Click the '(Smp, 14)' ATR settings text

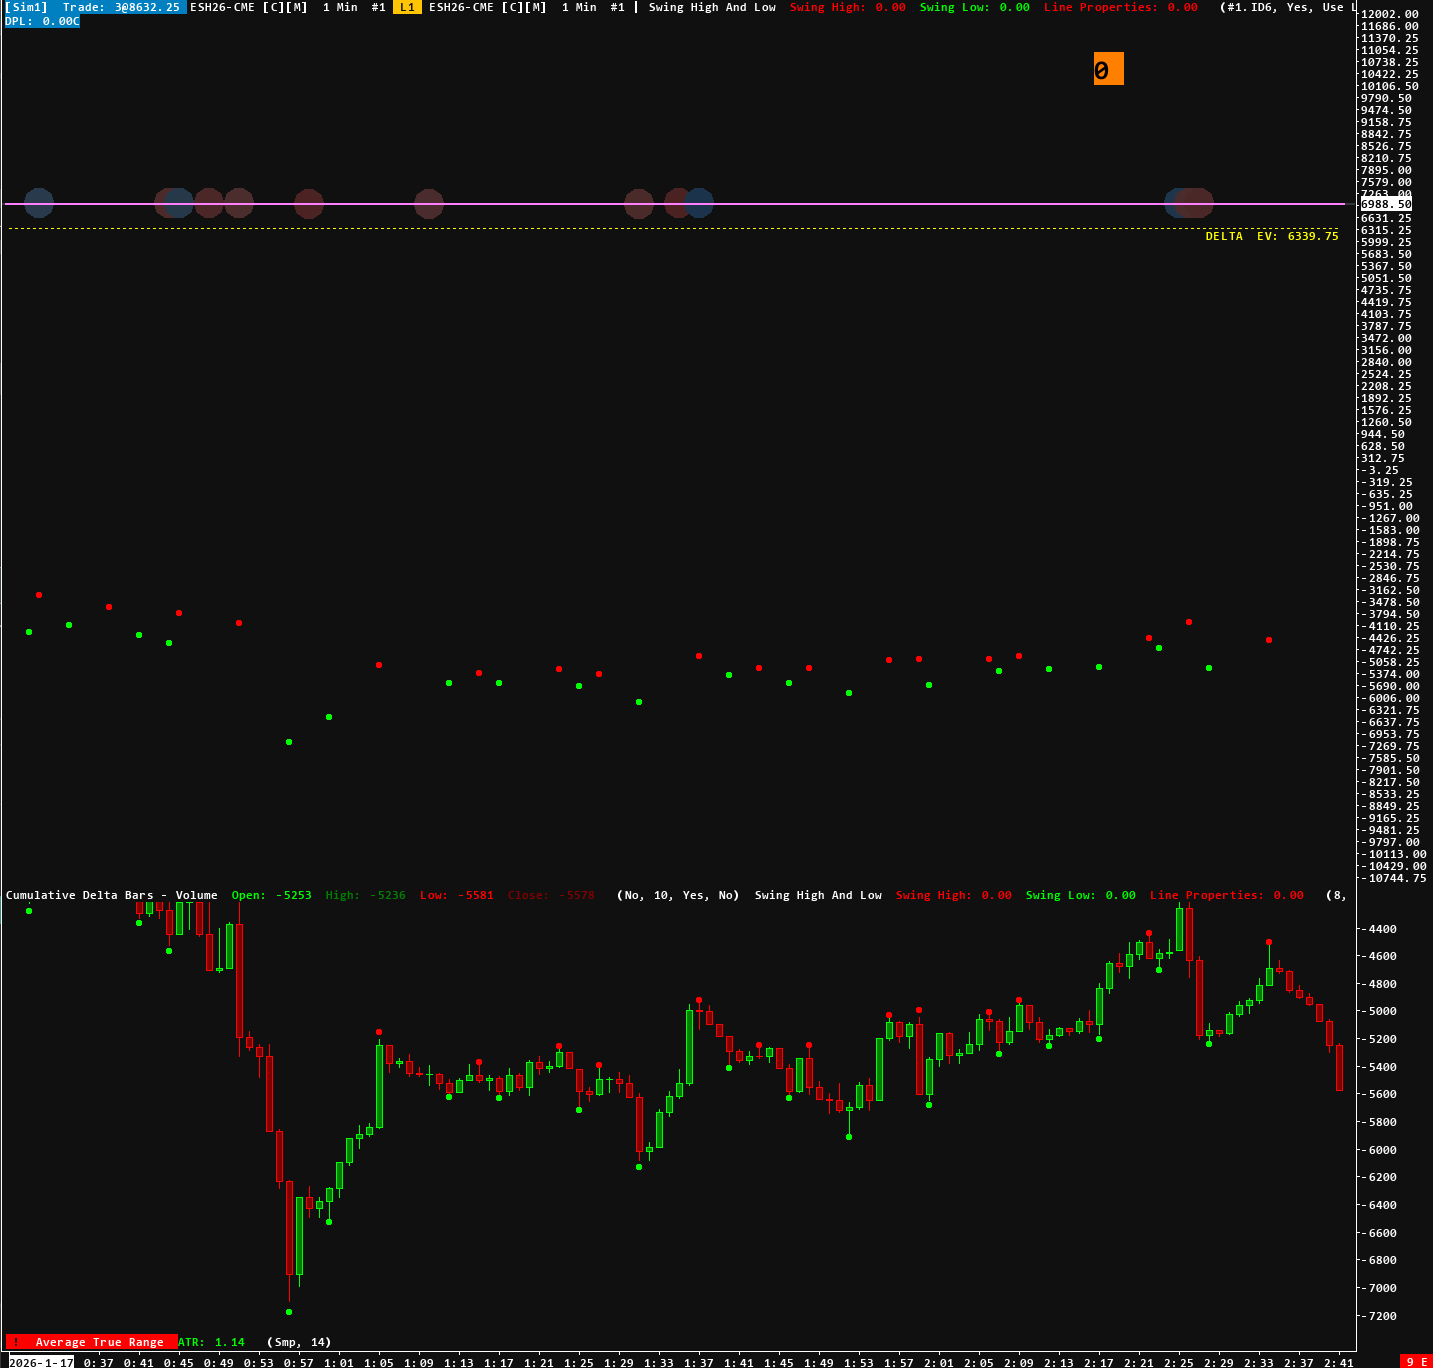(x=299, y=1342)
